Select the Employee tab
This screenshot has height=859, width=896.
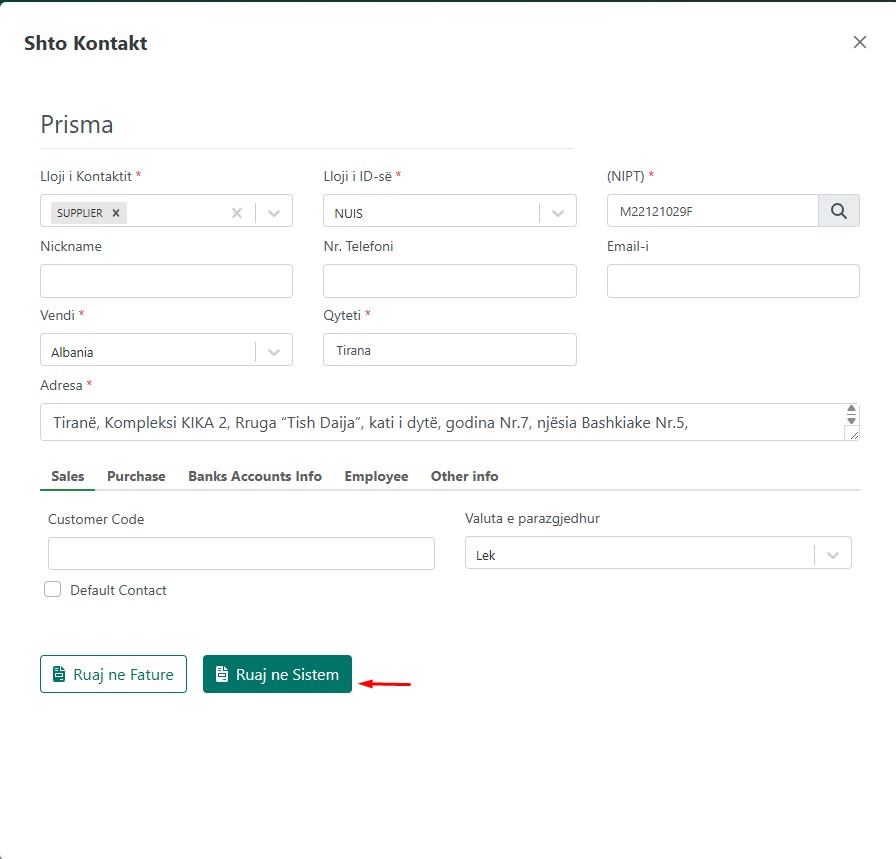pyautogui.click(x=376, y=476)
